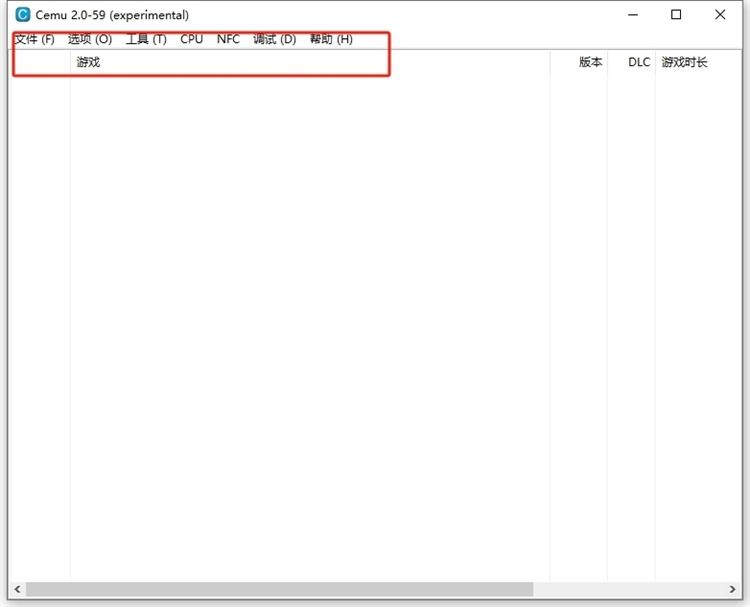Open the 工具 (T) menu
750x607 pixels.
pyautogui.click(x=145, y=39)
